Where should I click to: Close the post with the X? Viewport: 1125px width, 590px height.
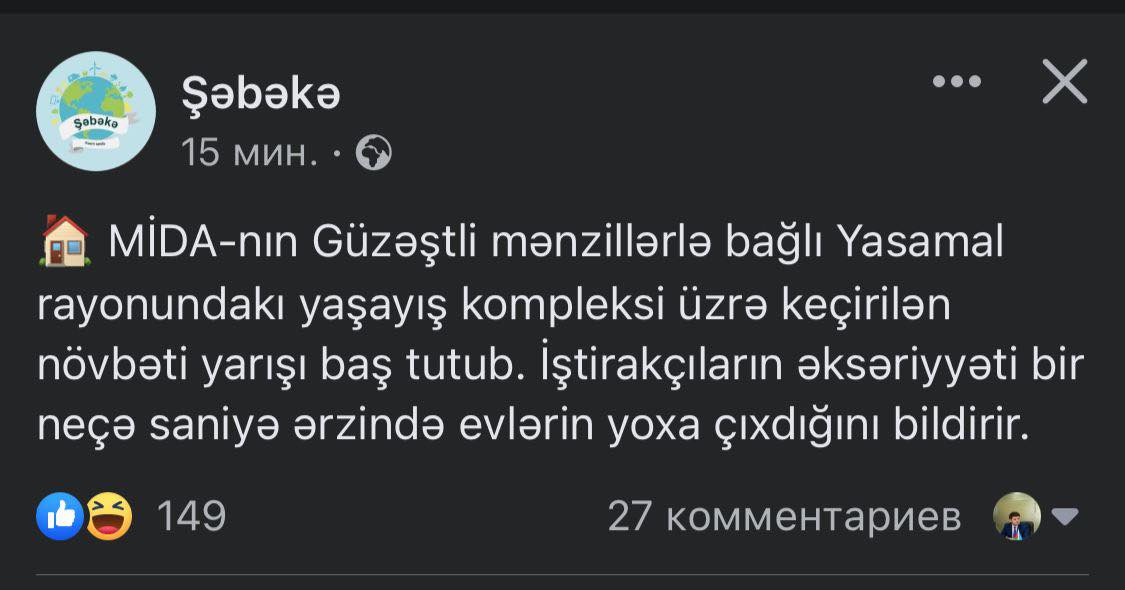click(x=1064, y=82)
